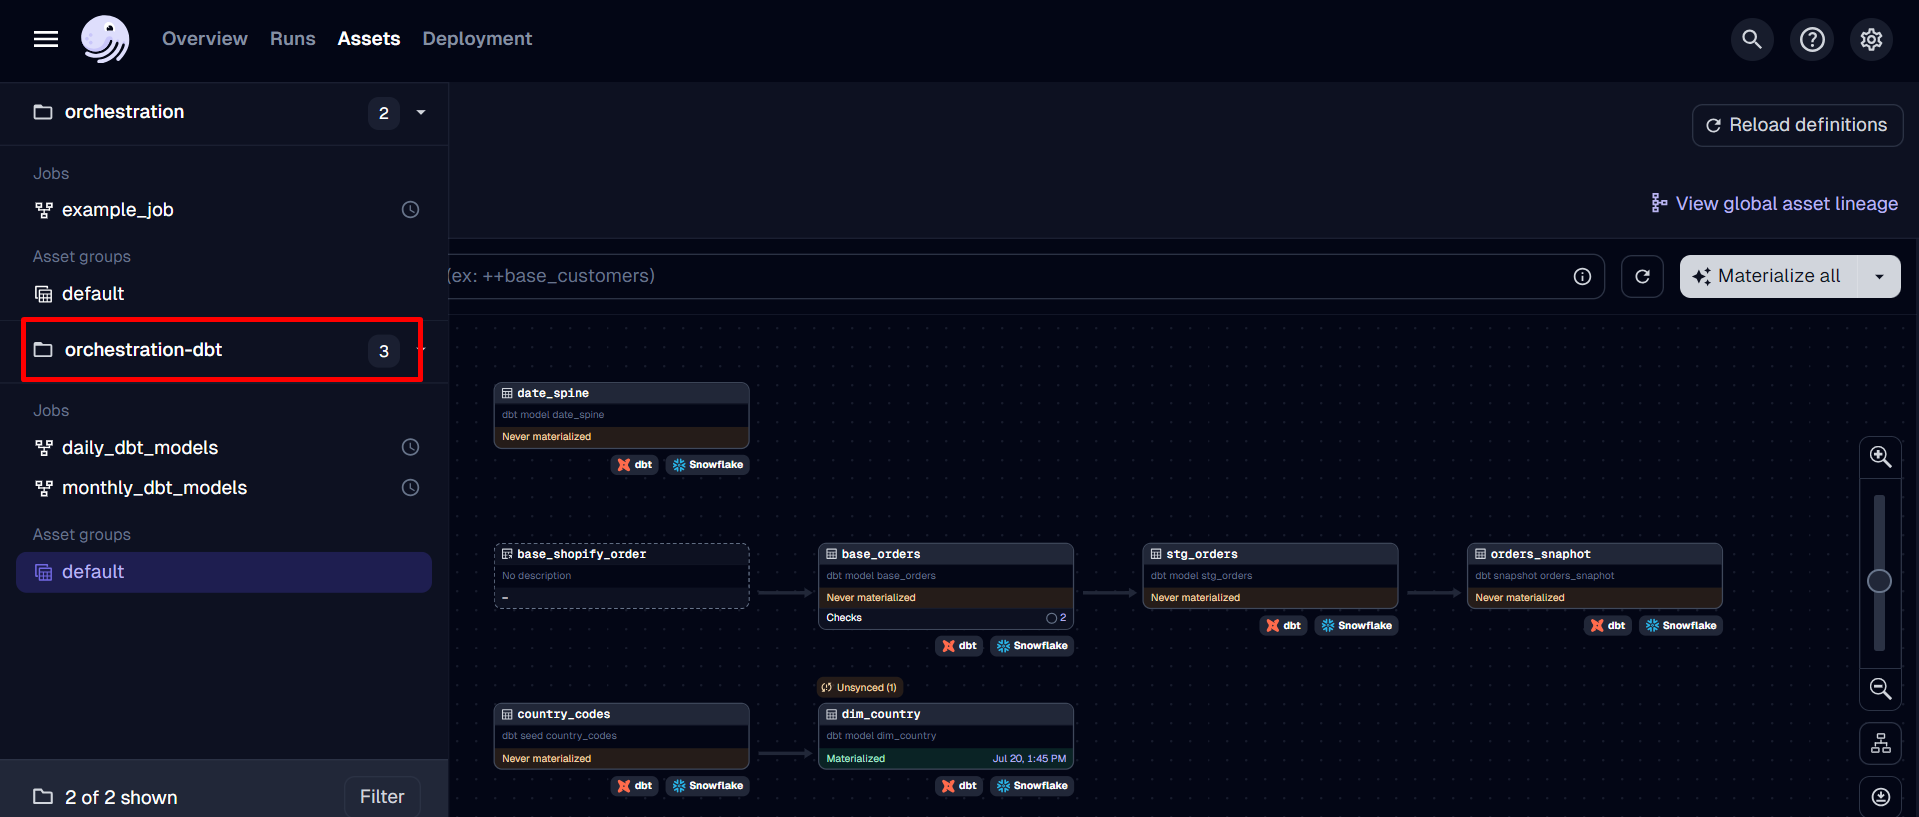
Task: Collapse the orchestration code location section
Action: click(x=421, y=113)
